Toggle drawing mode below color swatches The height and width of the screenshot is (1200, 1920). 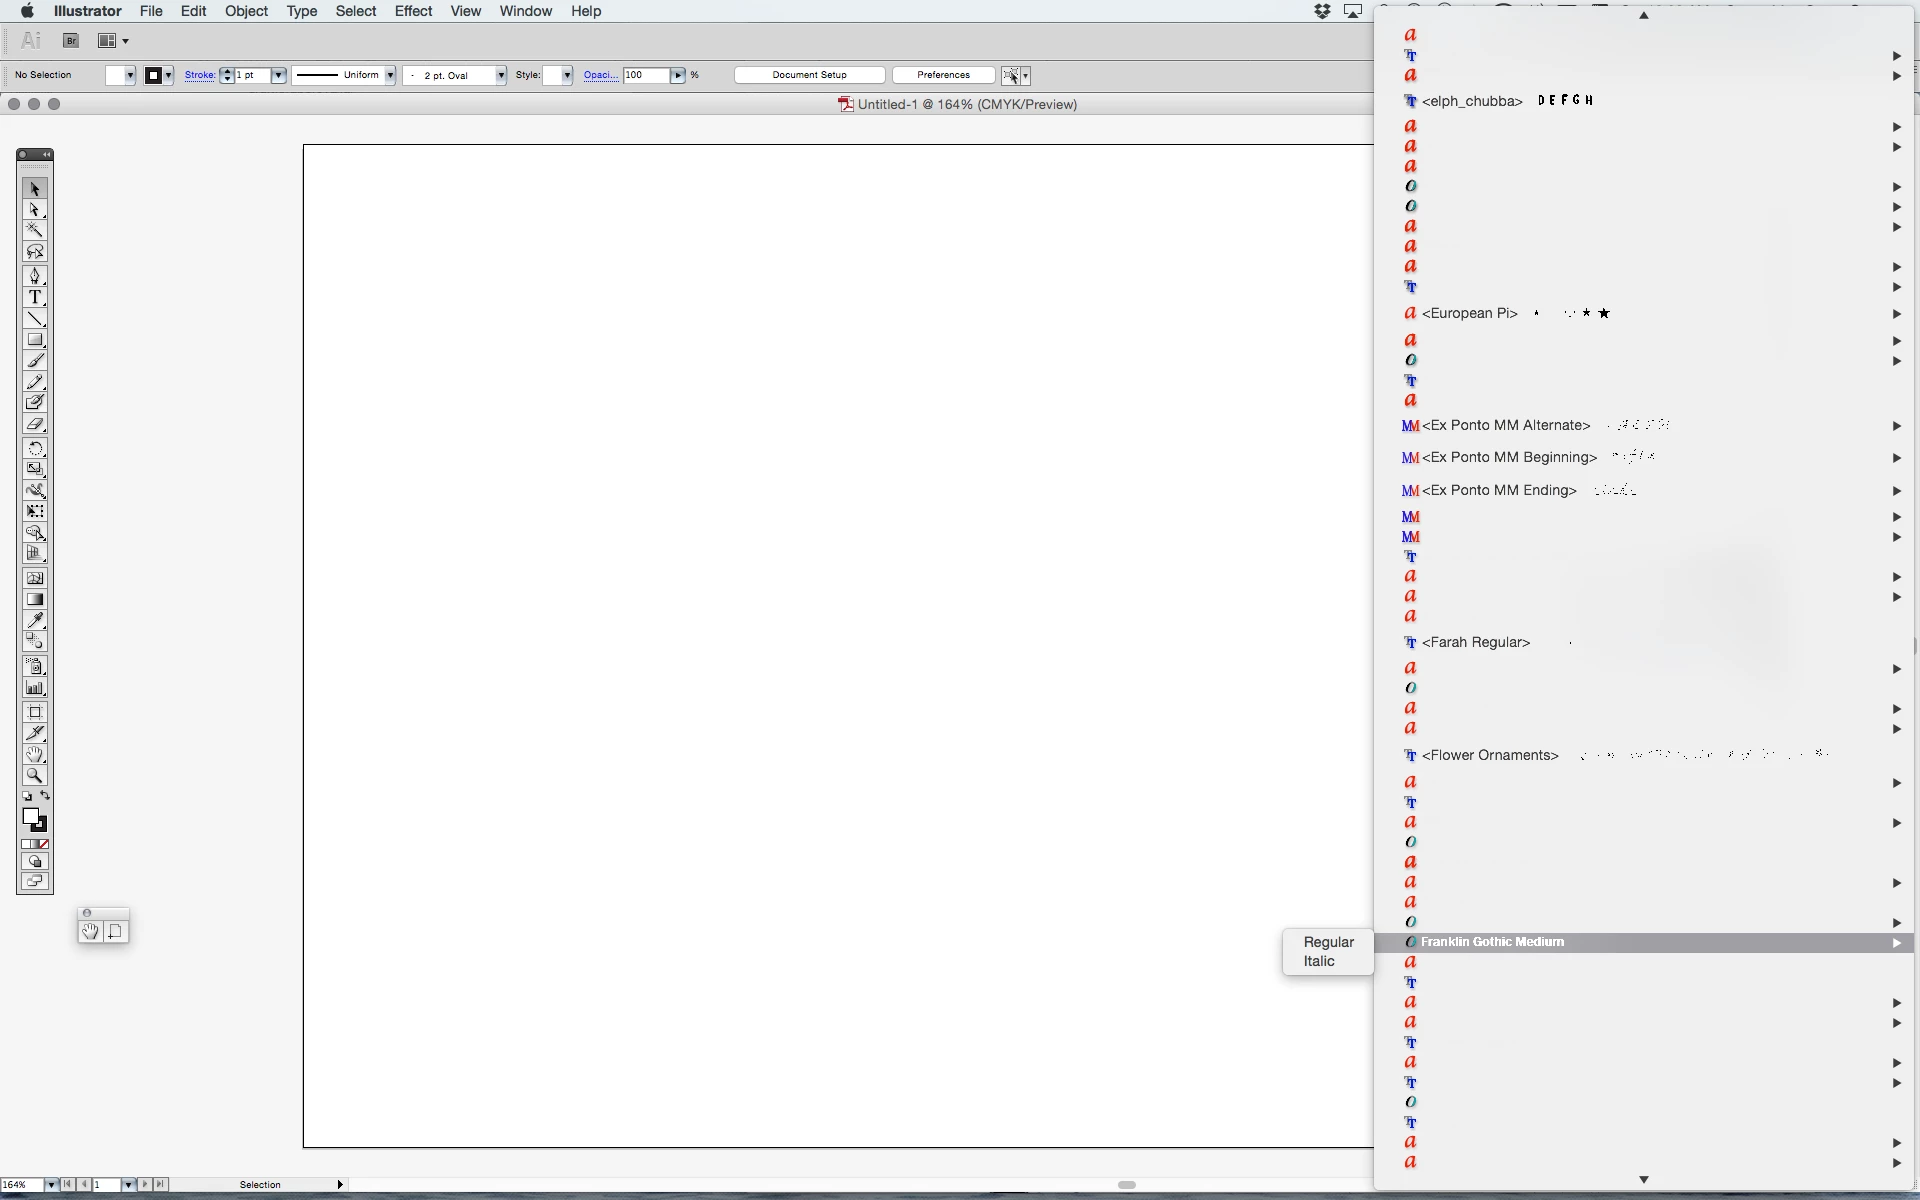(35, 862)
